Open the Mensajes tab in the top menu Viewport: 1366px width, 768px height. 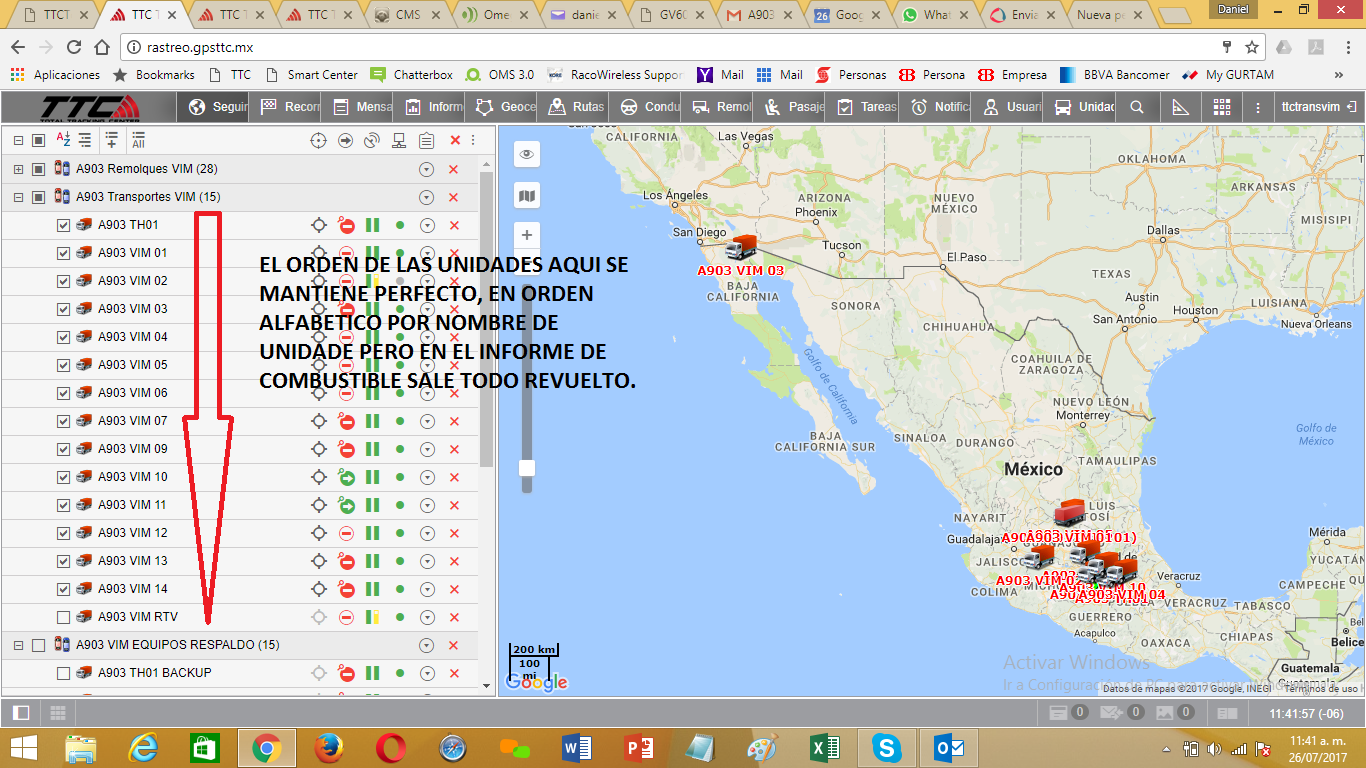(362, 107)
